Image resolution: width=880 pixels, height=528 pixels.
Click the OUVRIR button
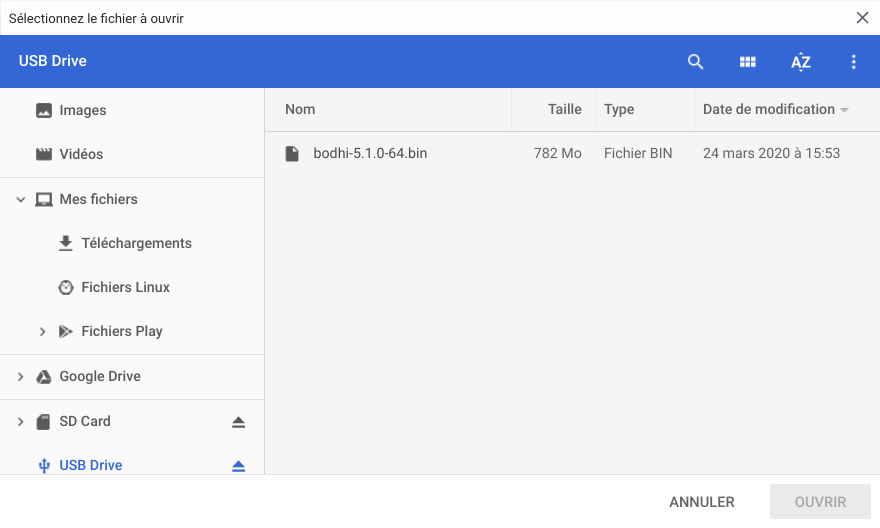(820, 502)
